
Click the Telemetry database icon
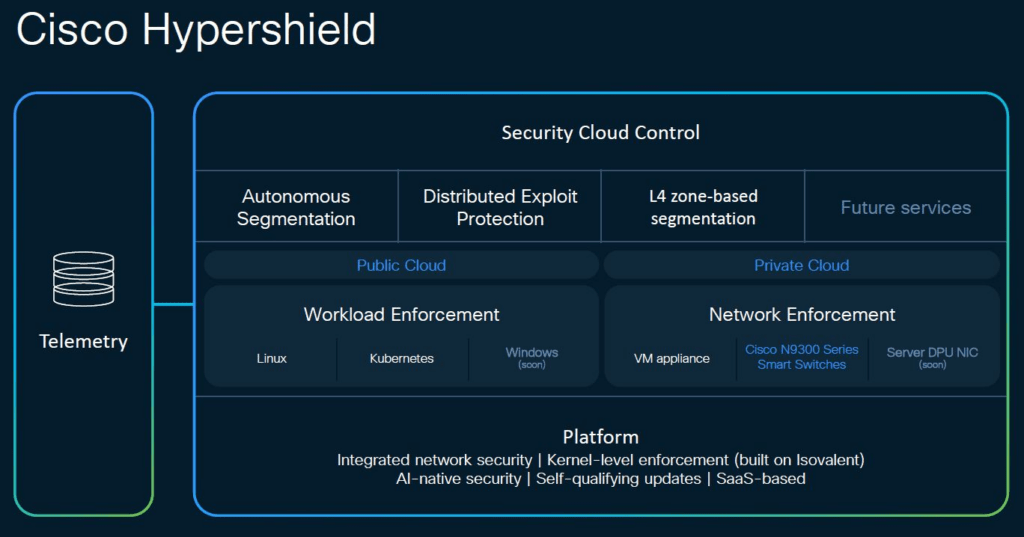[x=84, y=279]
